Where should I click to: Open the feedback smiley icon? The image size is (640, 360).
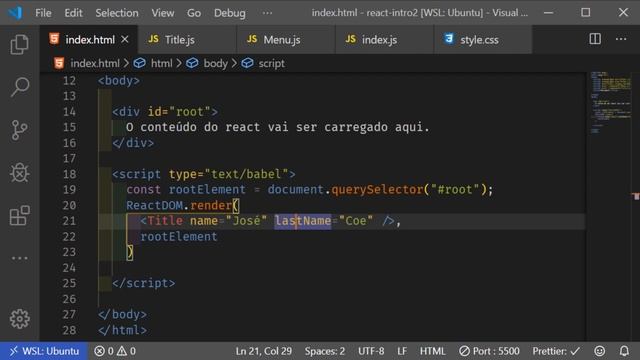[600, 351]
